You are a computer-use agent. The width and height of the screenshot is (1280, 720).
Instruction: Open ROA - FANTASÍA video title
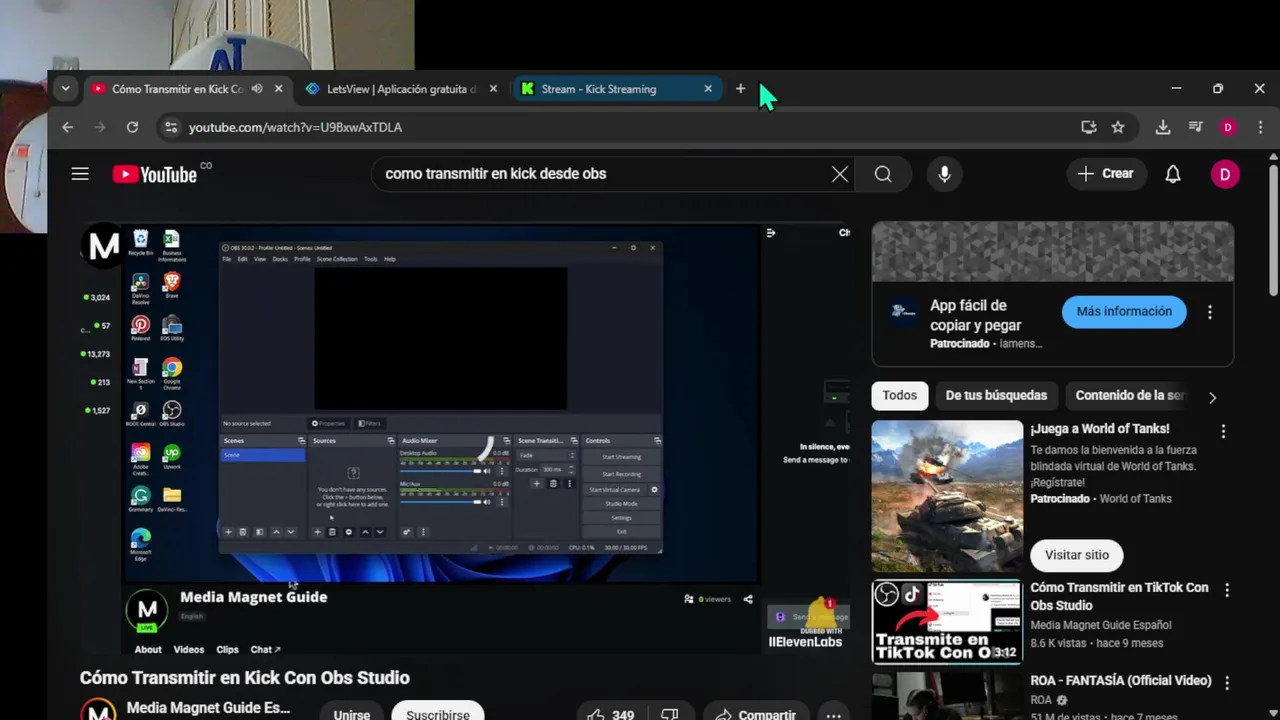pyautogui.click(x=1121, y=681)
